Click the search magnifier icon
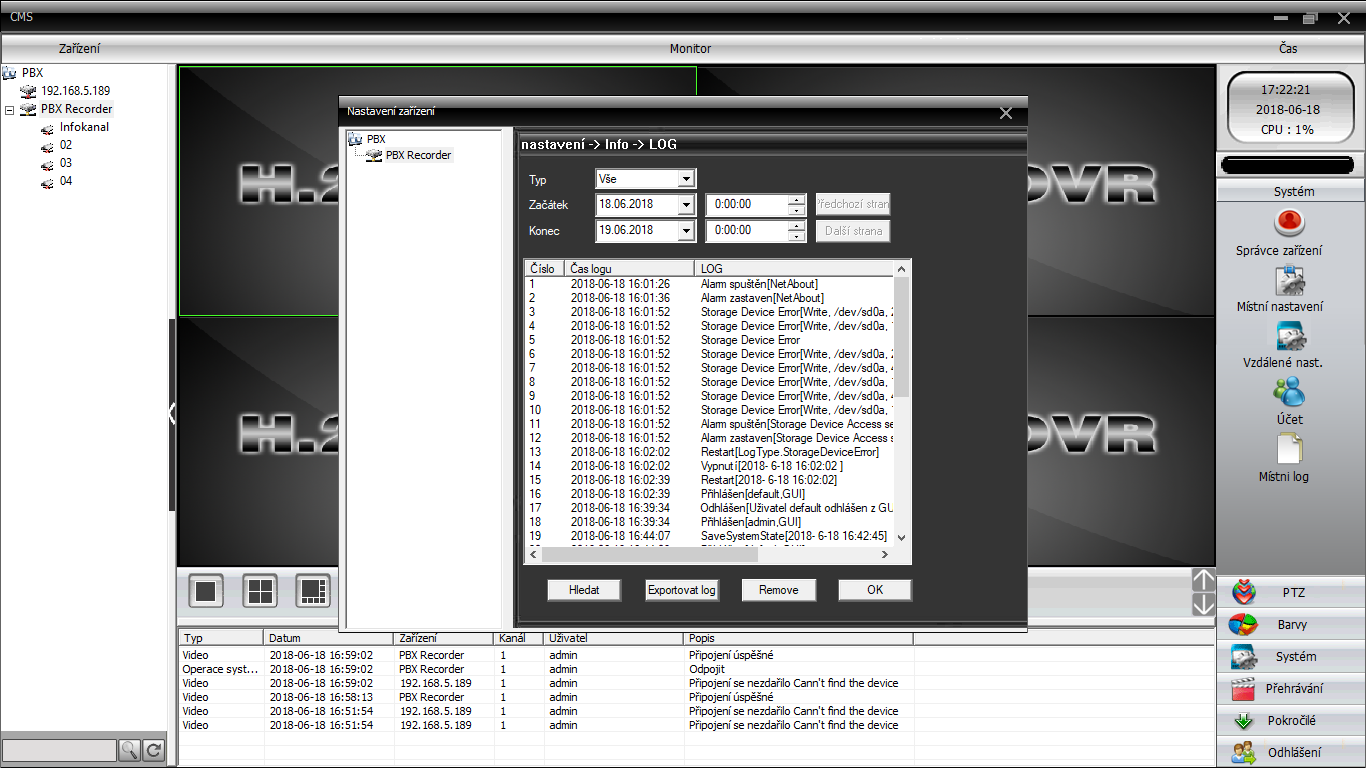The image size is (1366, 768). tap(130, 750)
